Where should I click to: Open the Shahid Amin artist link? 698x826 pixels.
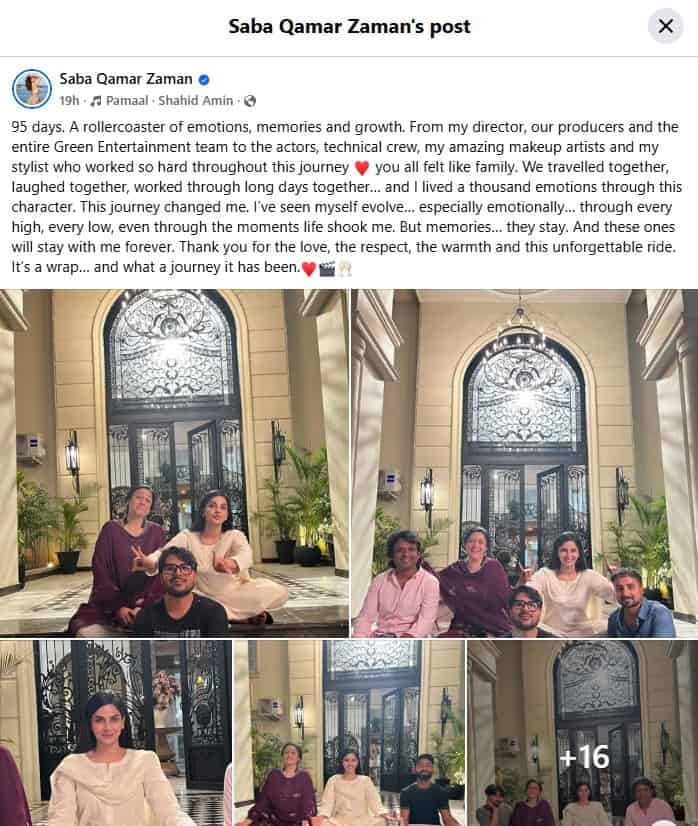[x=195, y=101]
